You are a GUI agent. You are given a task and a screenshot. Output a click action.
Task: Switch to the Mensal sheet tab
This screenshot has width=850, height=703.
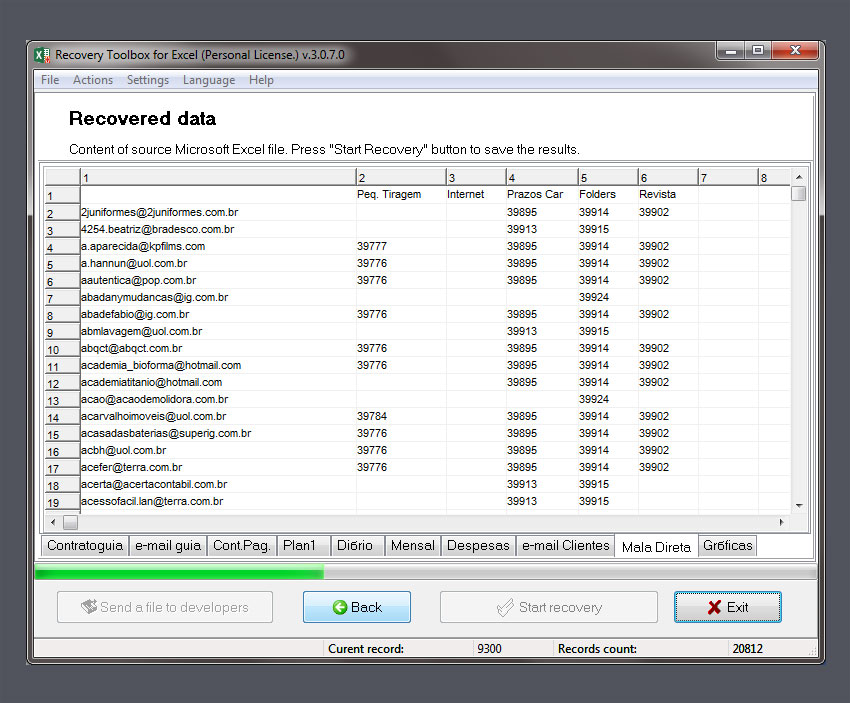(413, 545)
